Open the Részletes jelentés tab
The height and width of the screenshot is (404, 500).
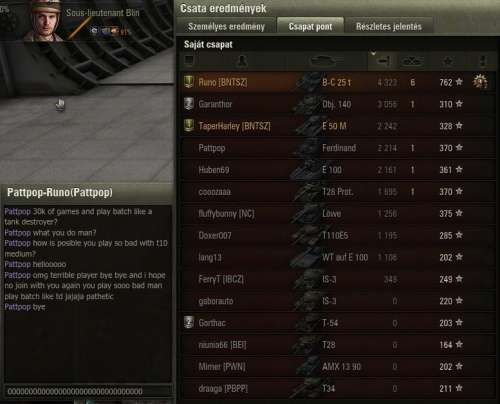(x=389, y=27)
